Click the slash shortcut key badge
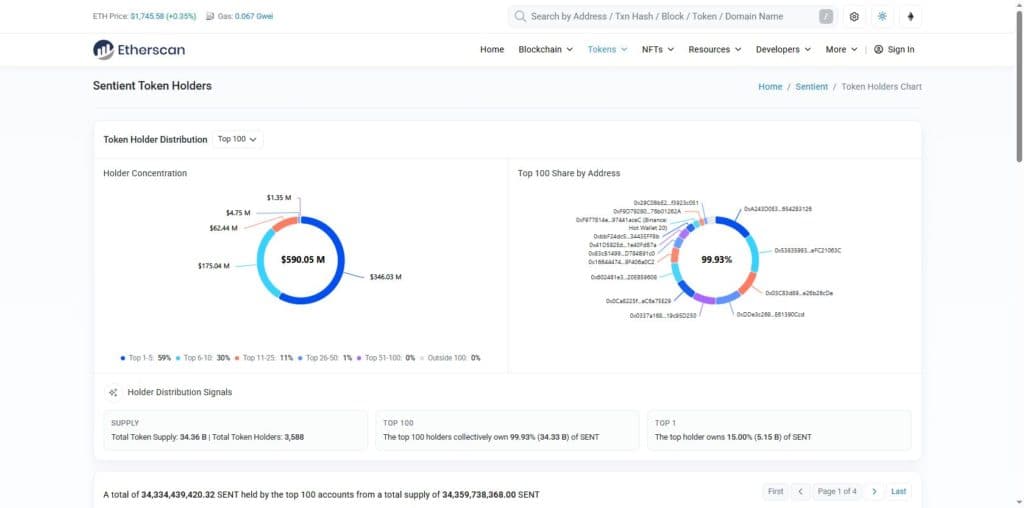This screenshot has width=1024, height=508. click(826, 16)
